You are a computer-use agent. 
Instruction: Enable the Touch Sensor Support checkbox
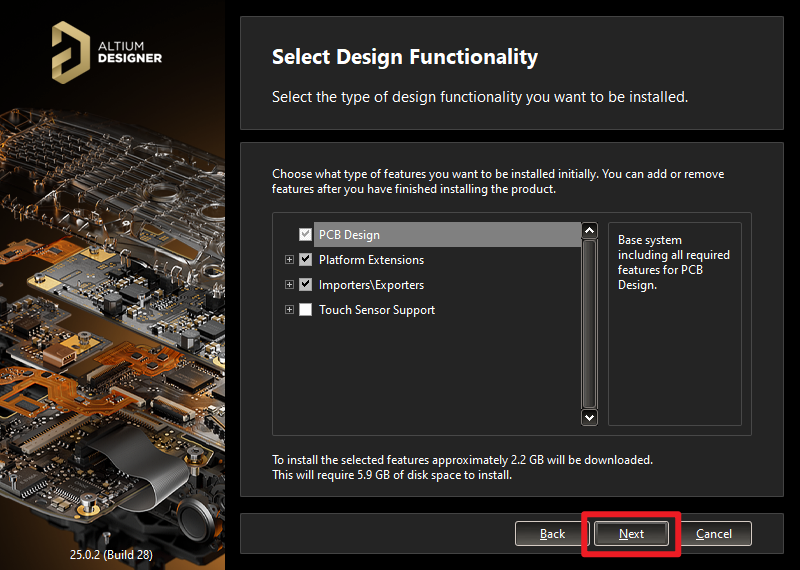pyautogui.click(x=305, y=310)
